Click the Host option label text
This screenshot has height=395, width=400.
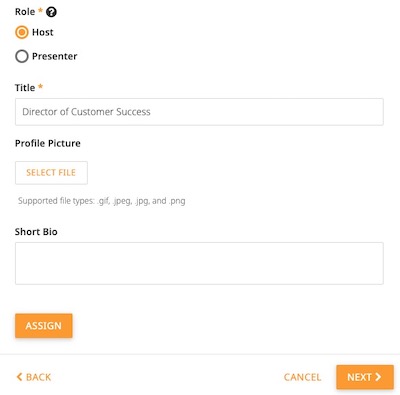pos(43,32)
